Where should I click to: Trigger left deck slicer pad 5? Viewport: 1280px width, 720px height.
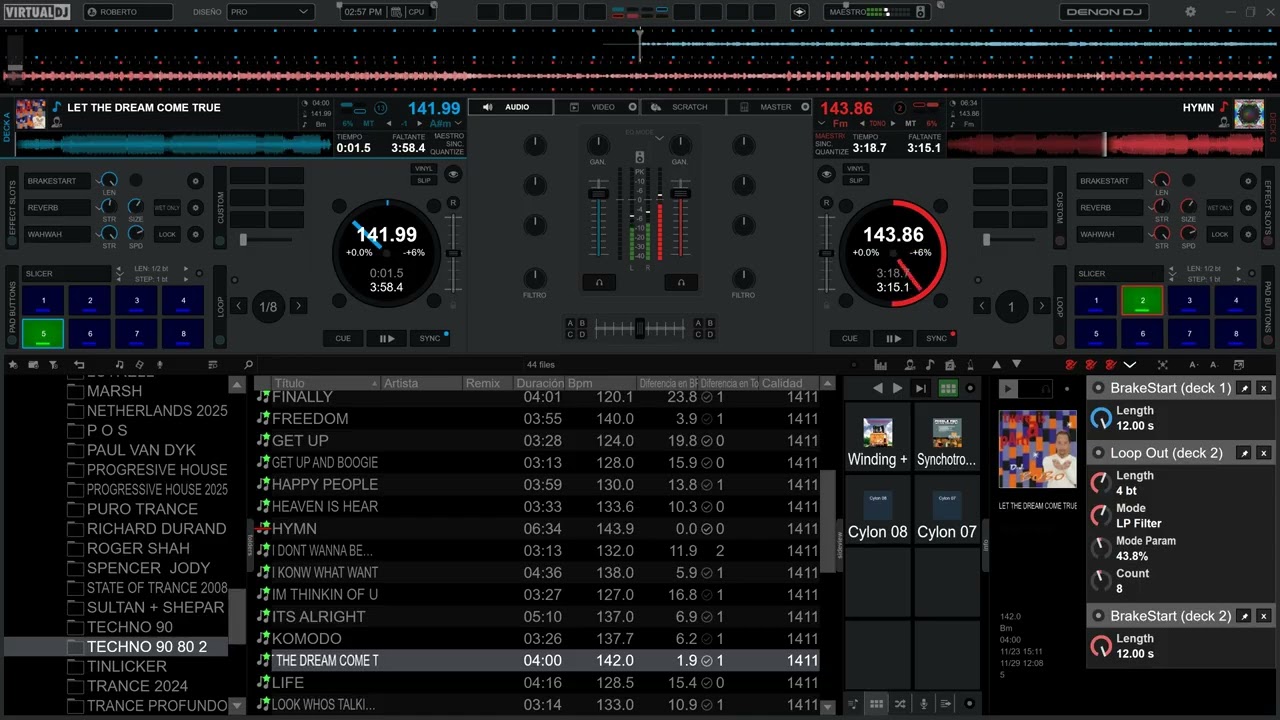tap(43, 334)
